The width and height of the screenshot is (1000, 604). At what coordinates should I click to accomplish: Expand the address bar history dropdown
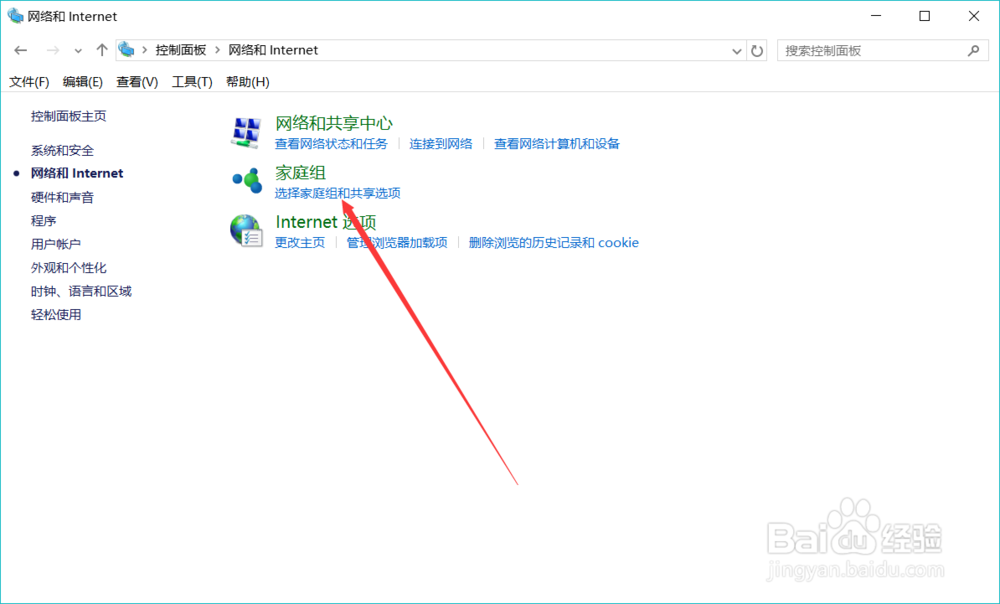pos(736,50)
